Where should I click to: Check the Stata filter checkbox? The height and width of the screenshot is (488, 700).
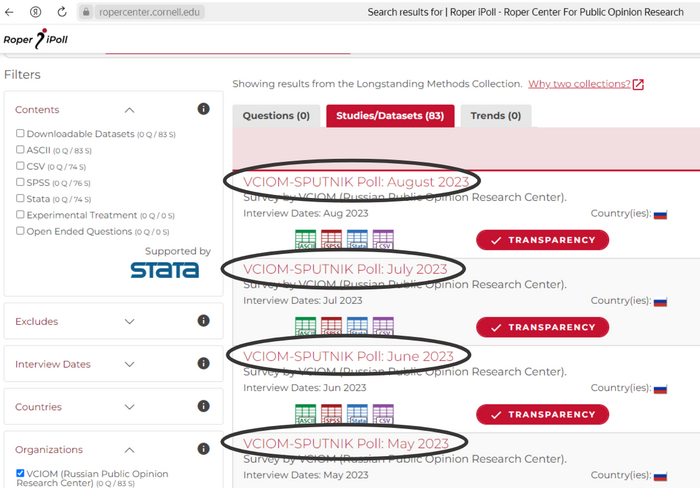pyautogui.click(x=20, y=198)
